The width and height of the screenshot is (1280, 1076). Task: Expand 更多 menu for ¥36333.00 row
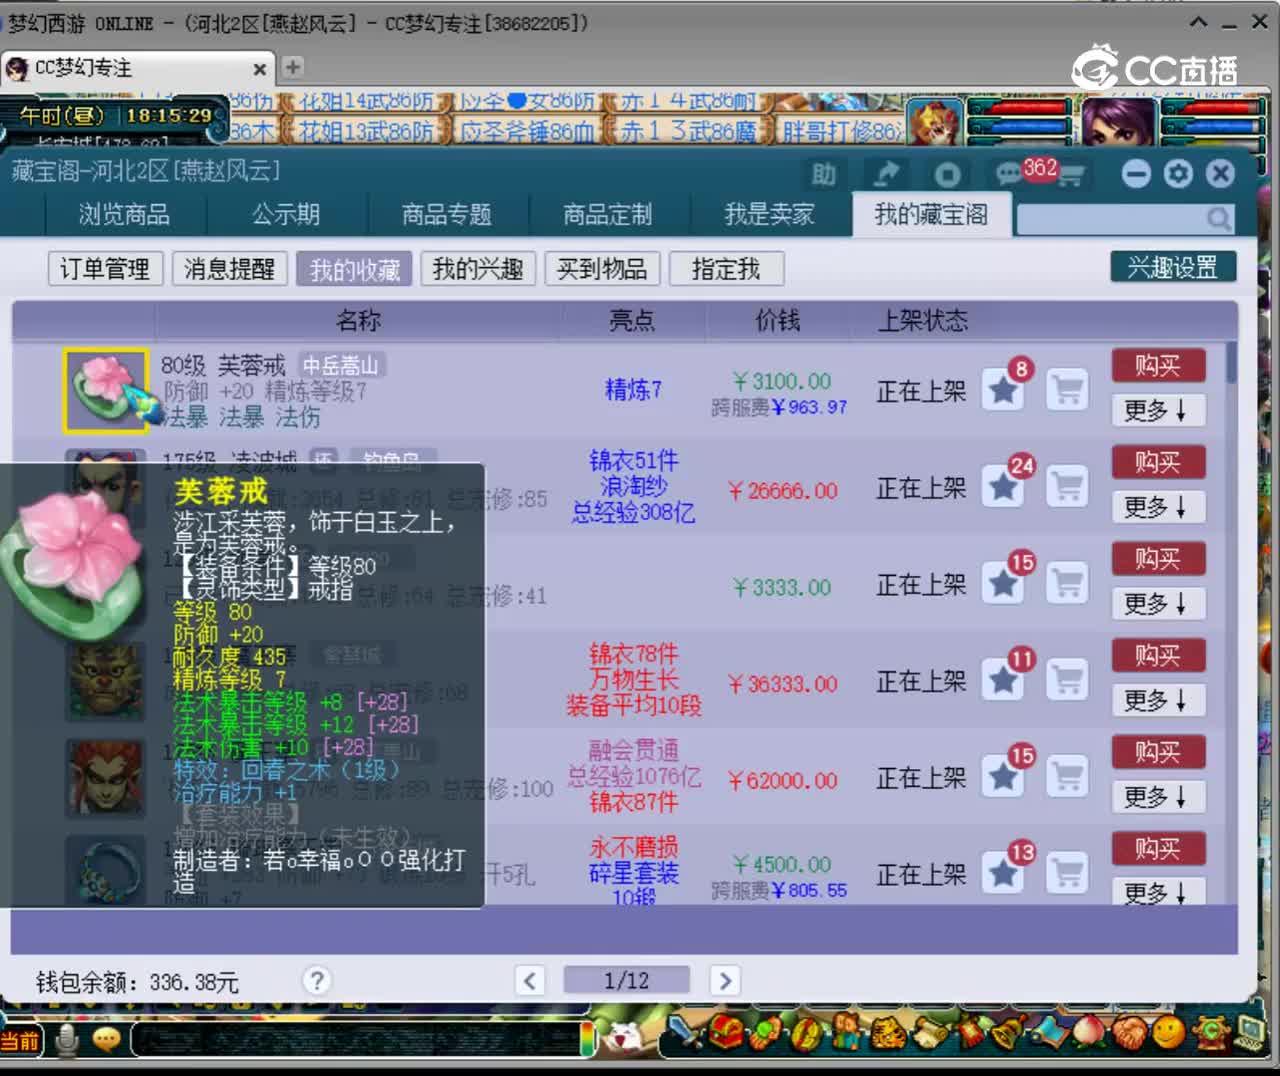1158,701
